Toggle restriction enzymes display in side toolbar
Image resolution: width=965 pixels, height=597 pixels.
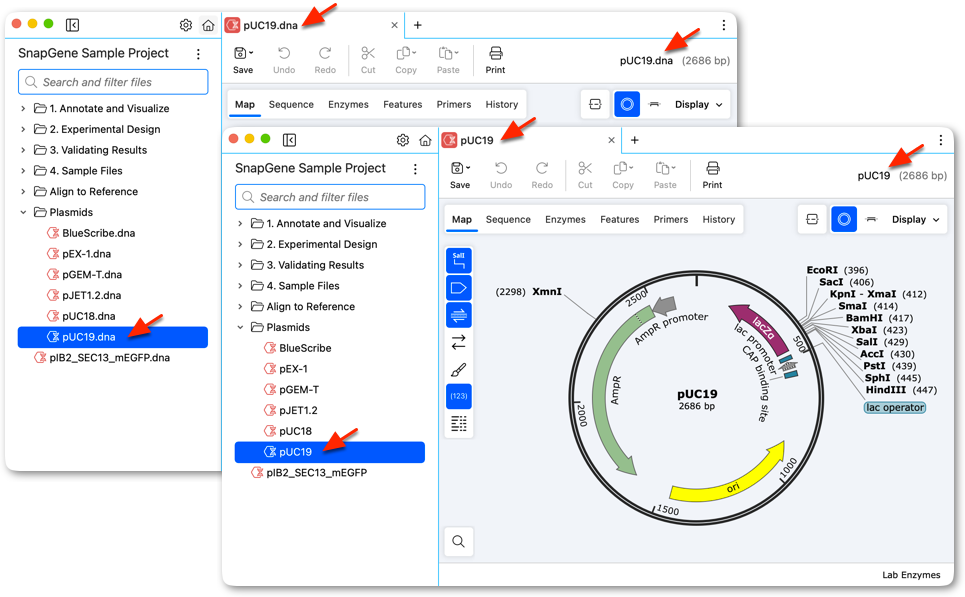point(458,261)
